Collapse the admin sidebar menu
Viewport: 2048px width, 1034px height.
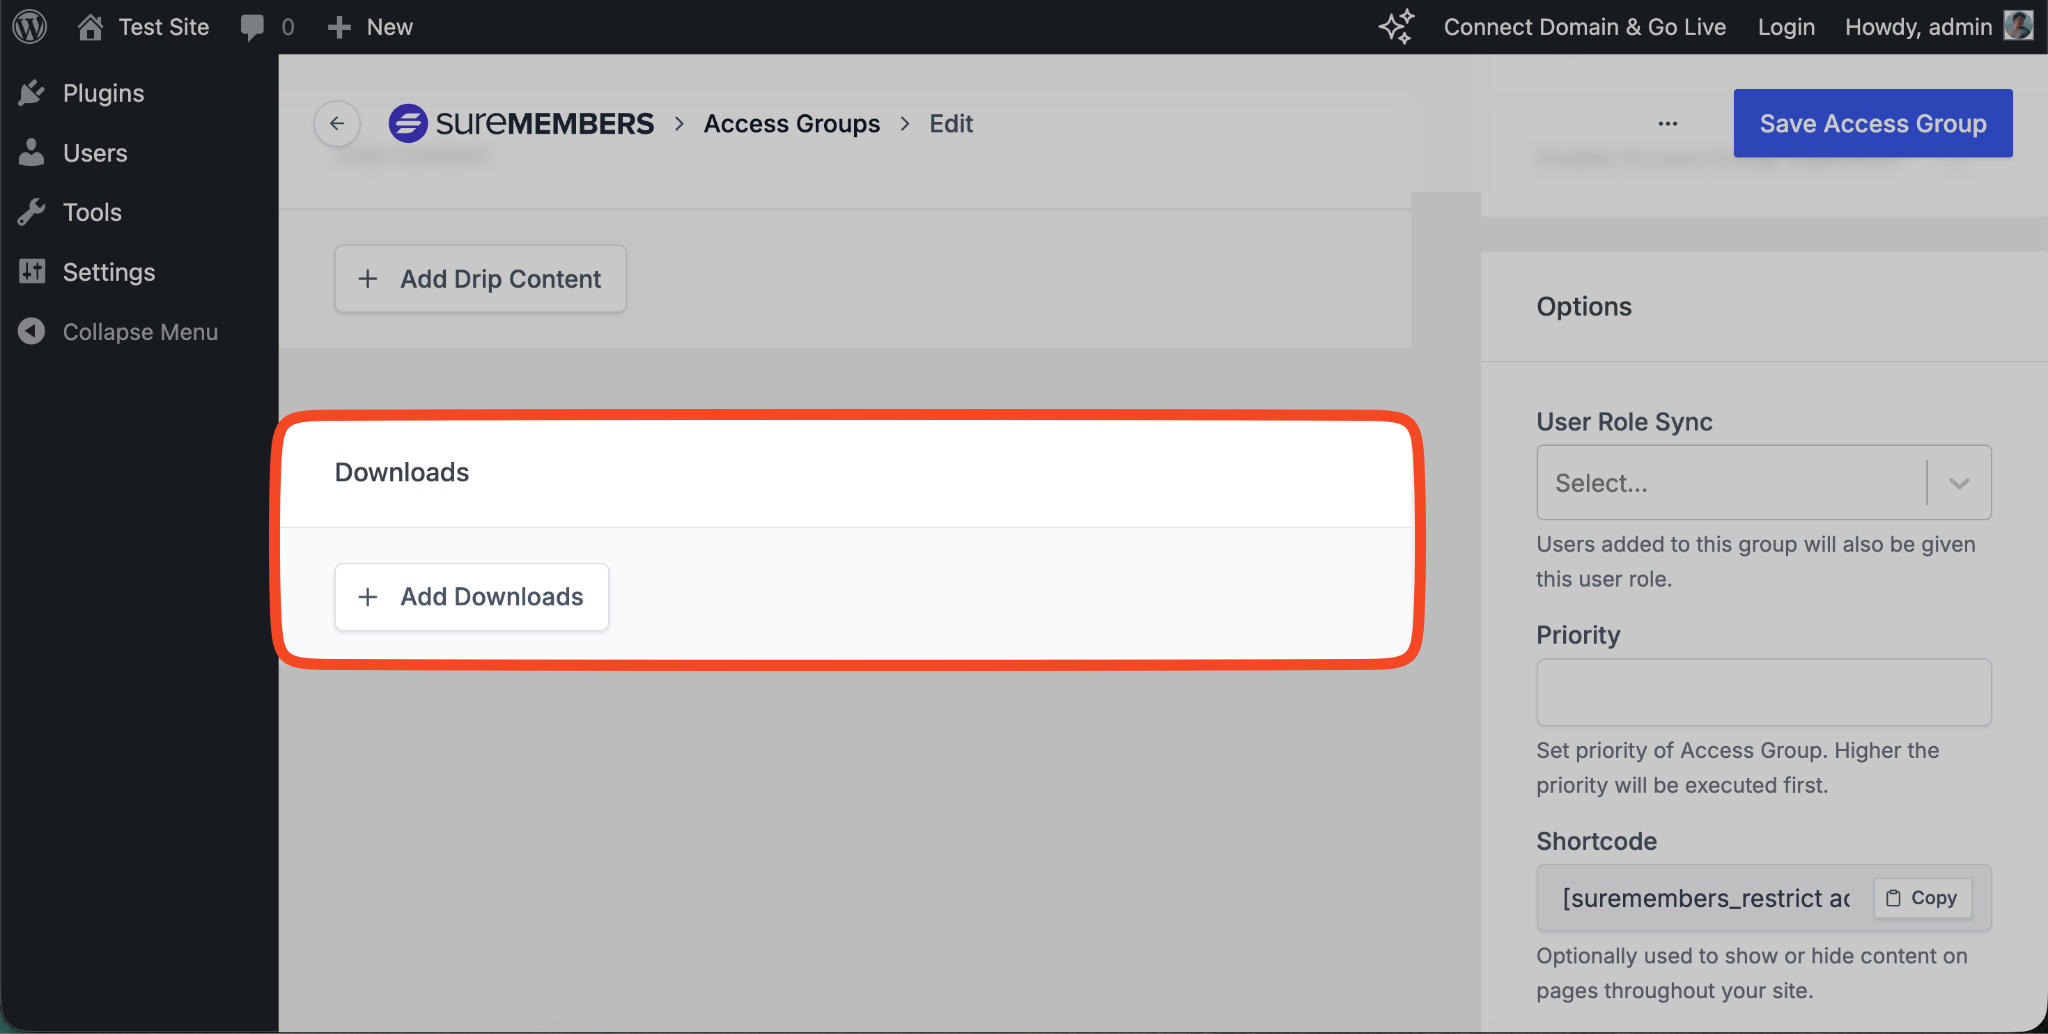pyautogui.click(x=139, y=332)
